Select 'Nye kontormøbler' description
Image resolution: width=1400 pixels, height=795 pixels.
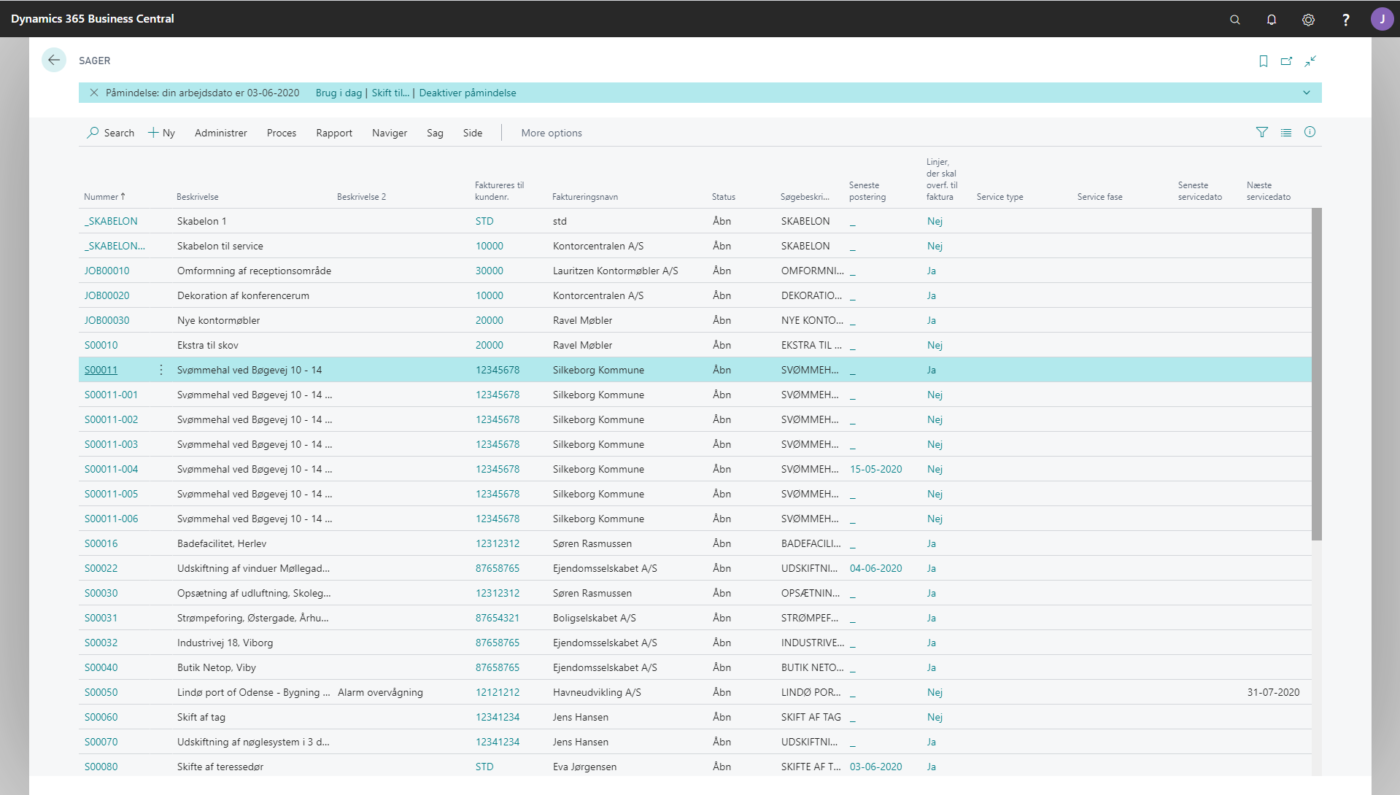pos(217,320)
